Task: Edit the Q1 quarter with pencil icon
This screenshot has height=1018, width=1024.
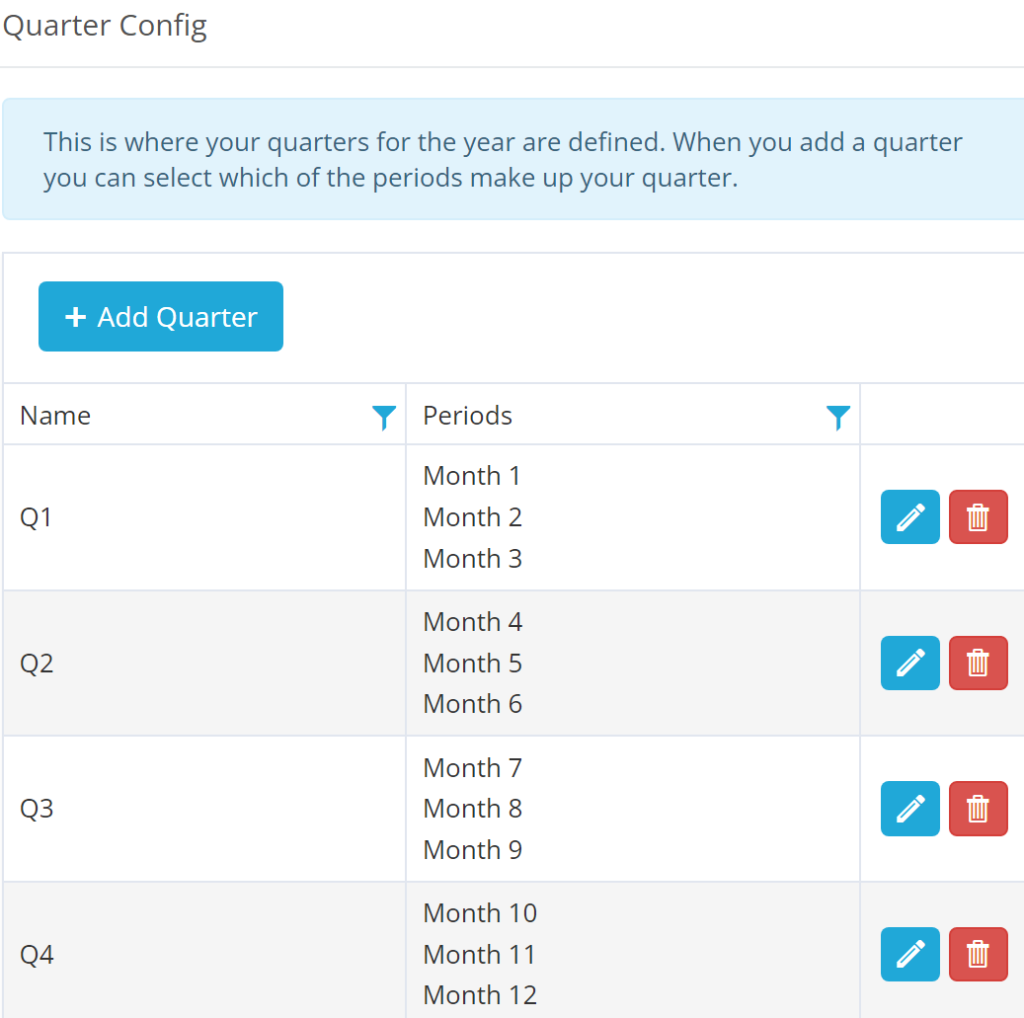Action: pyautogui.click(x=910, y=517)
